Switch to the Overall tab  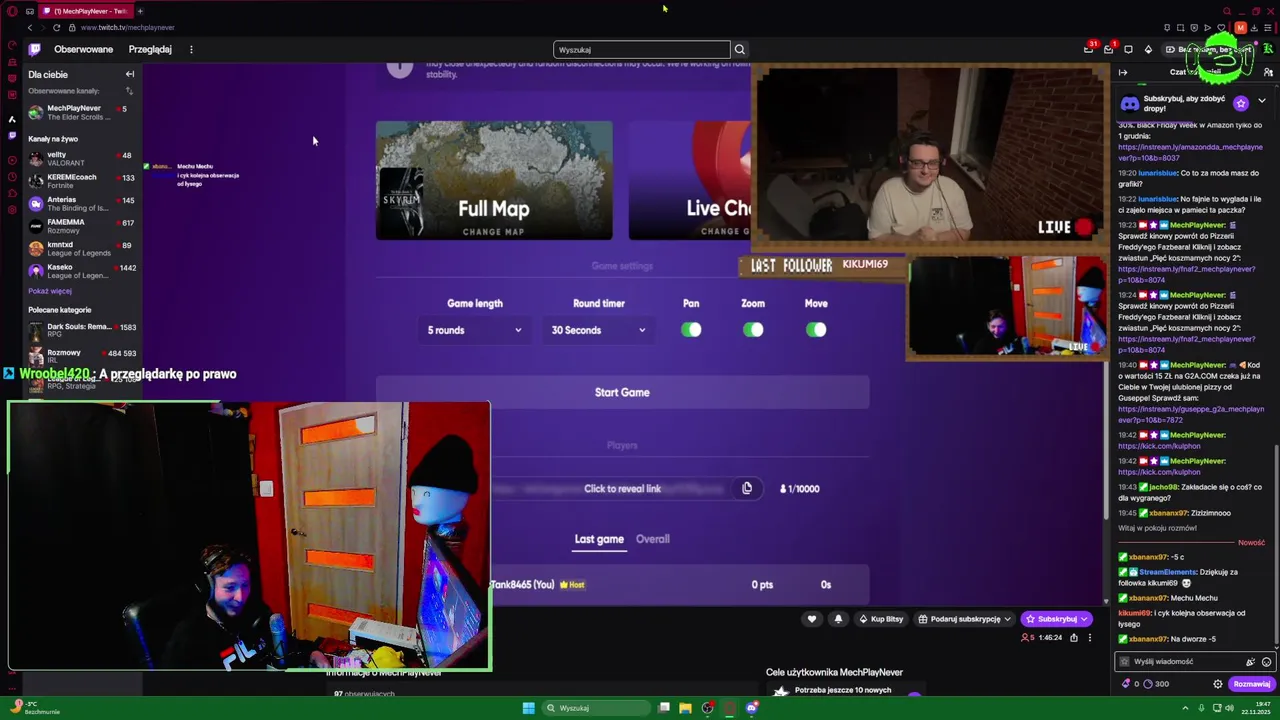click(652, 539)
